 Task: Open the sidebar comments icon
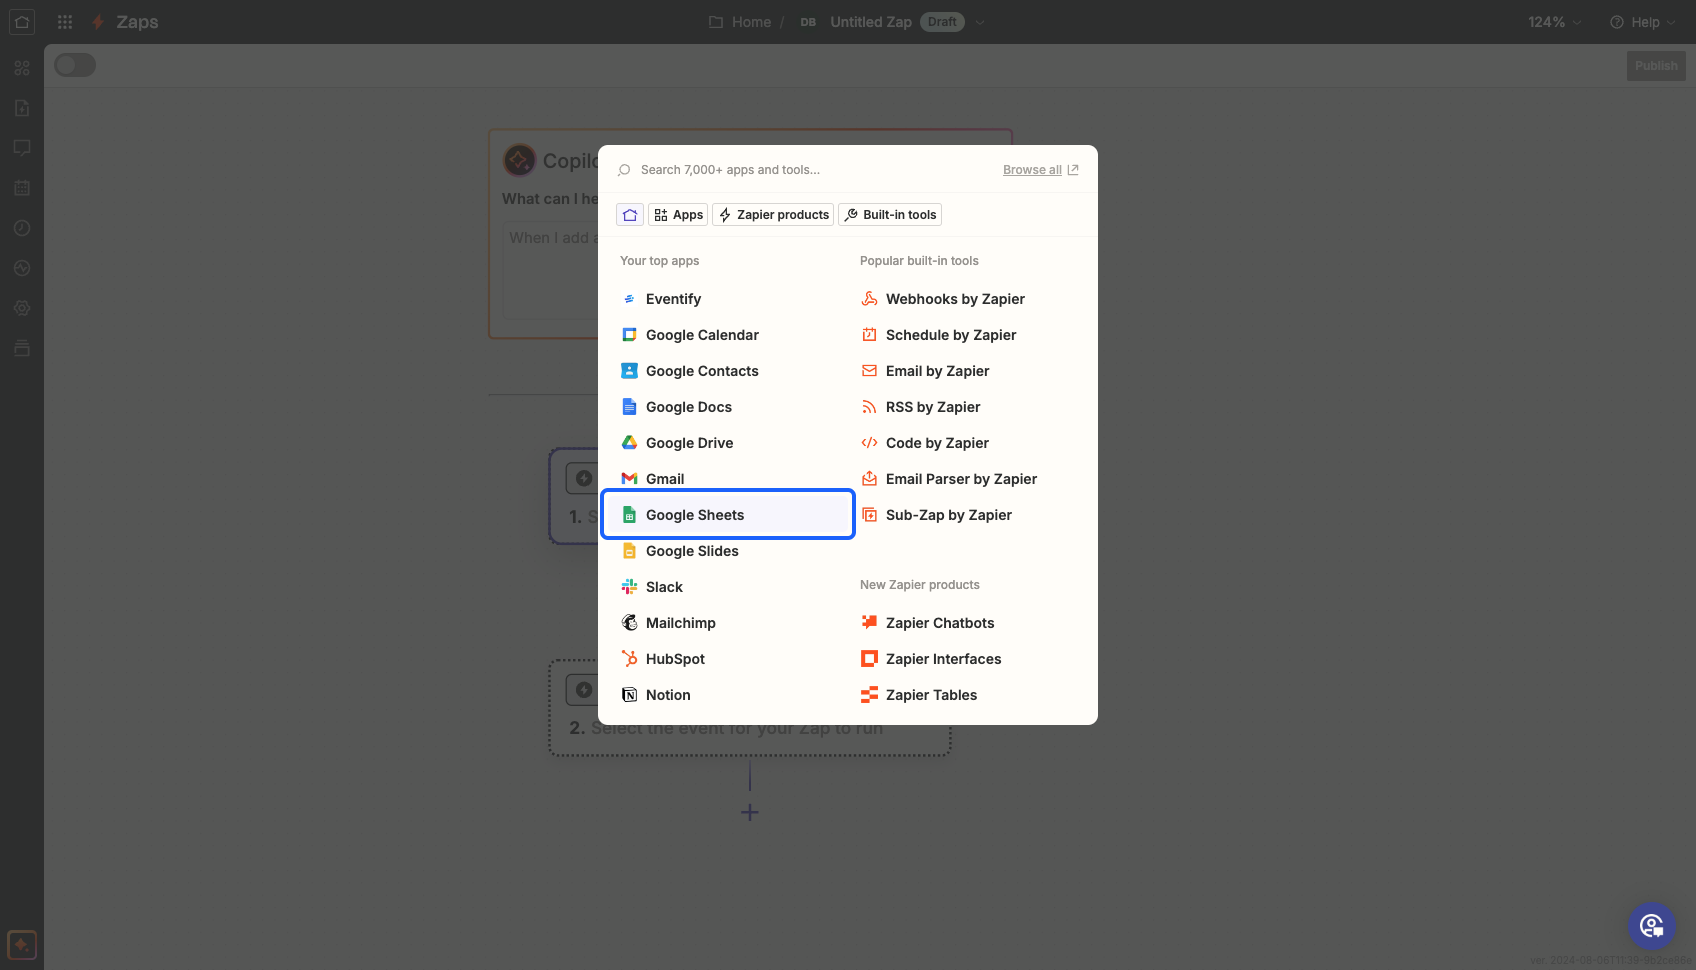point(22,148)
